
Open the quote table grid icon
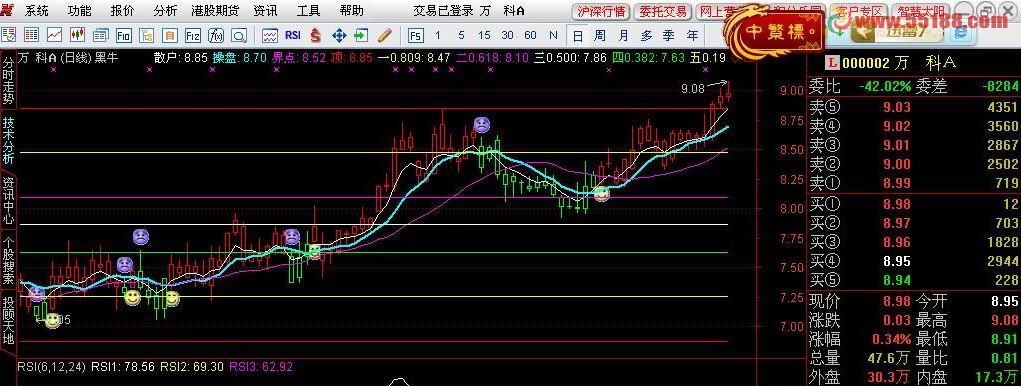tap(31, 35)
